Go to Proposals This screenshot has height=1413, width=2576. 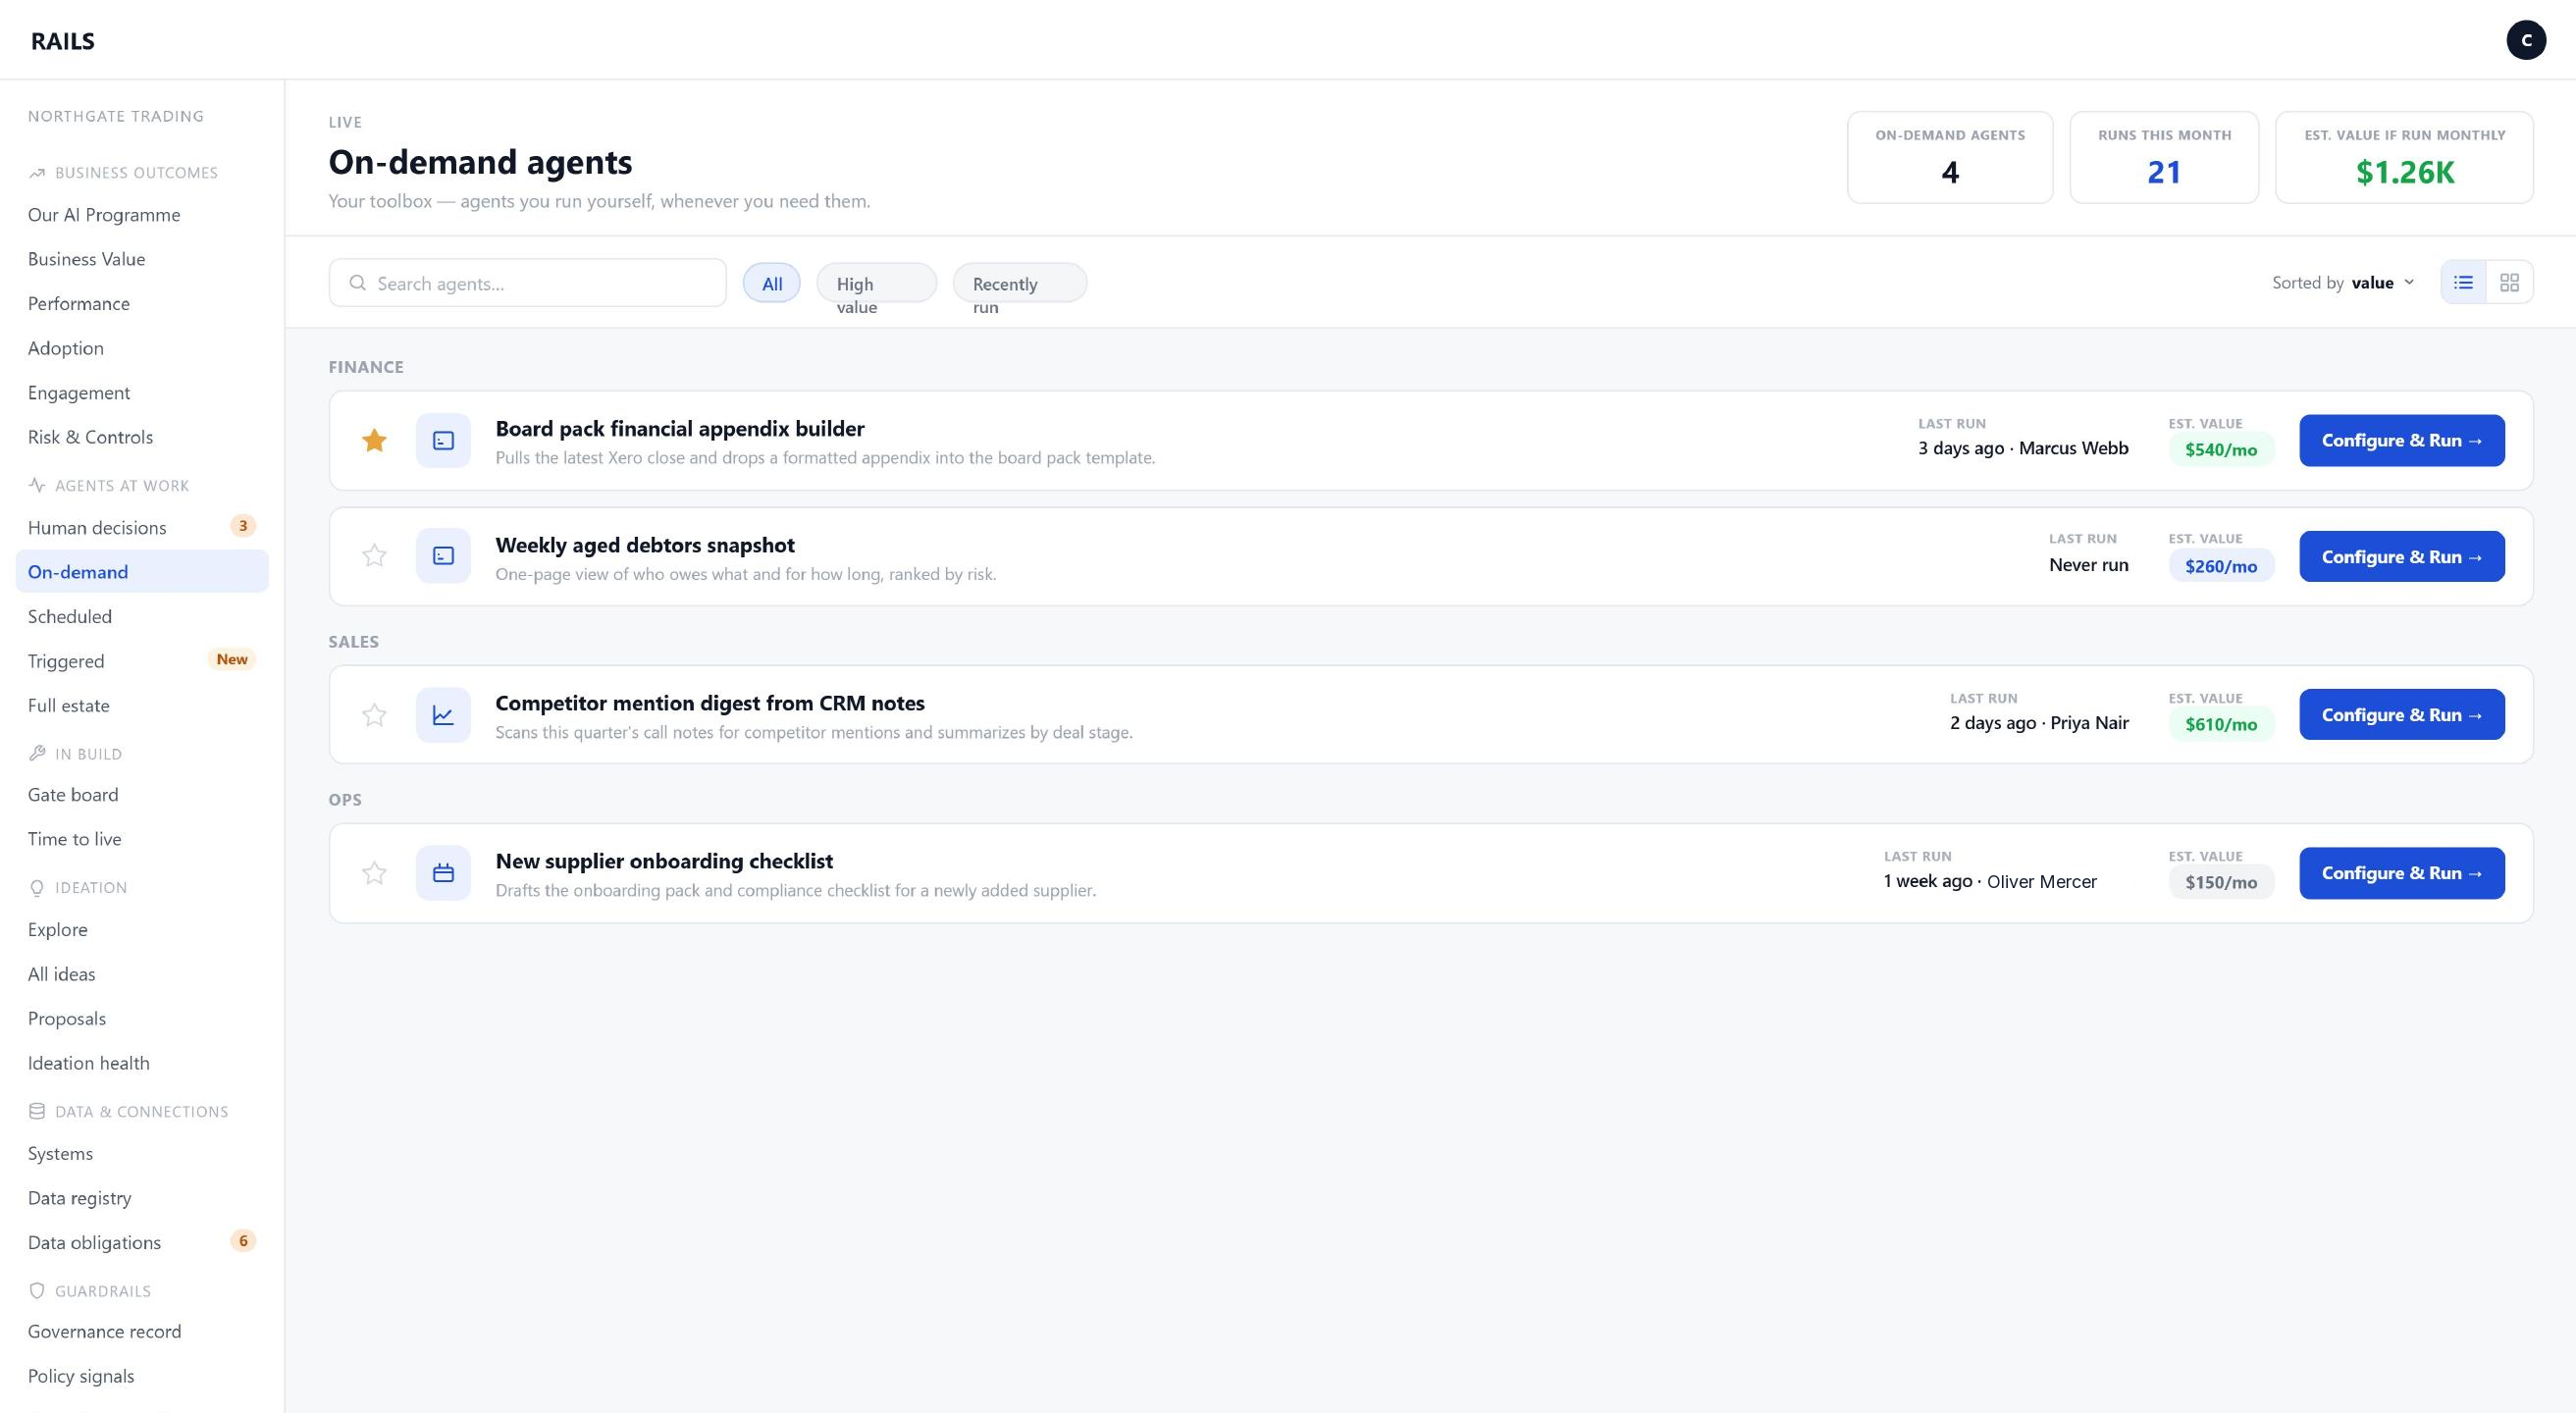(142, 1018)
